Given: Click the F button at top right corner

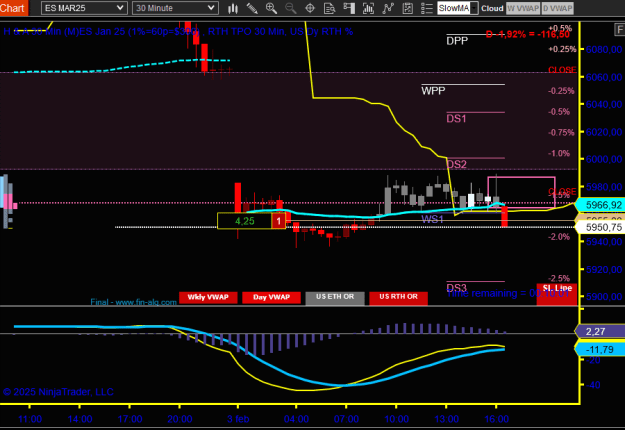Looking at the screenshot, I should point(619,29).
